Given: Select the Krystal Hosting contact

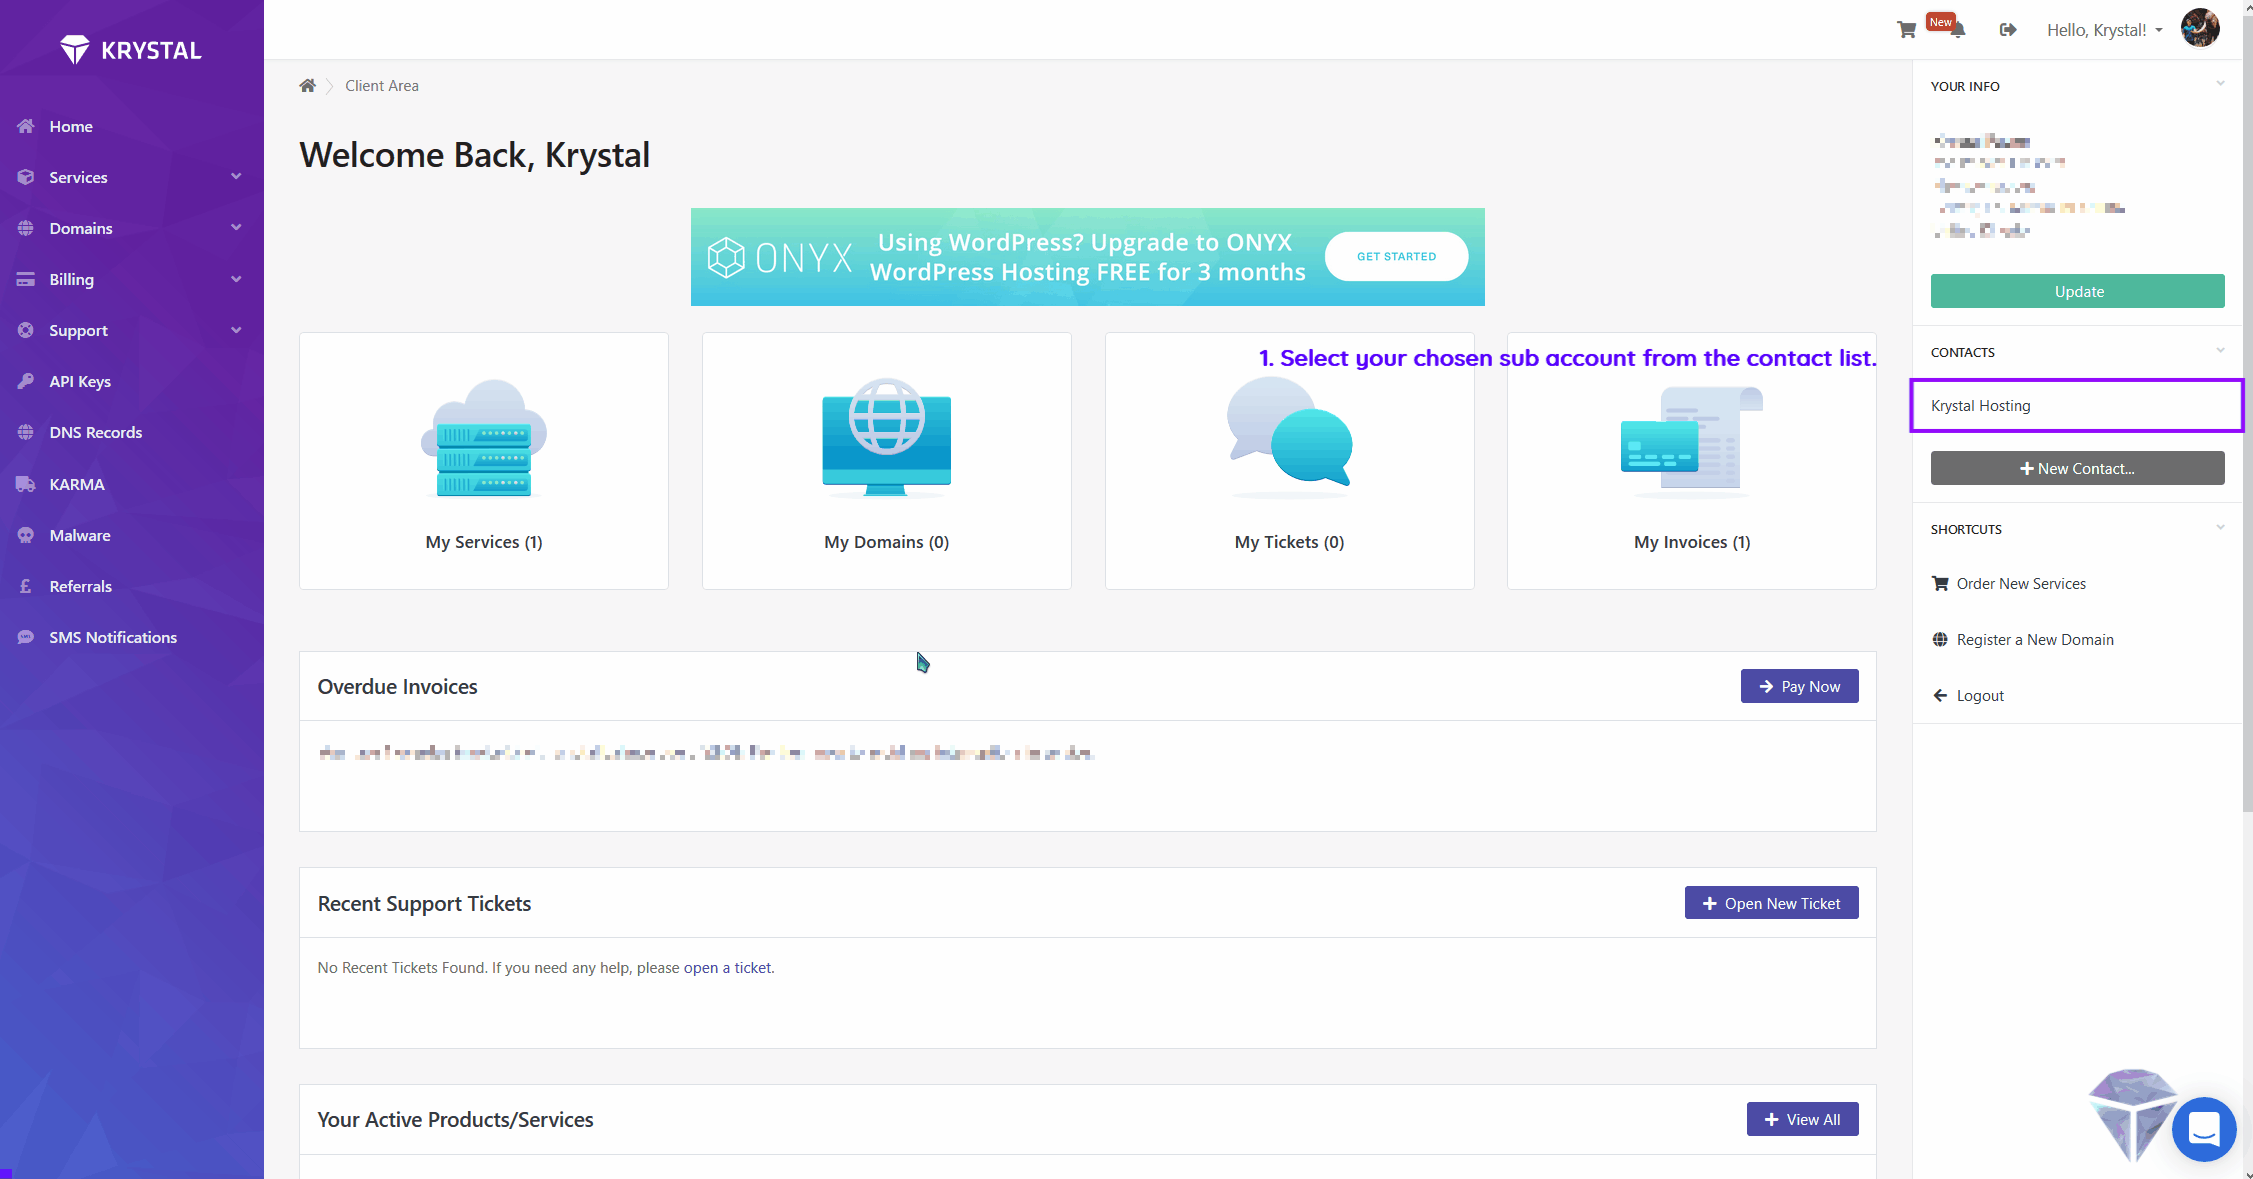Looking at the screenshot, I should [2077, 406].
